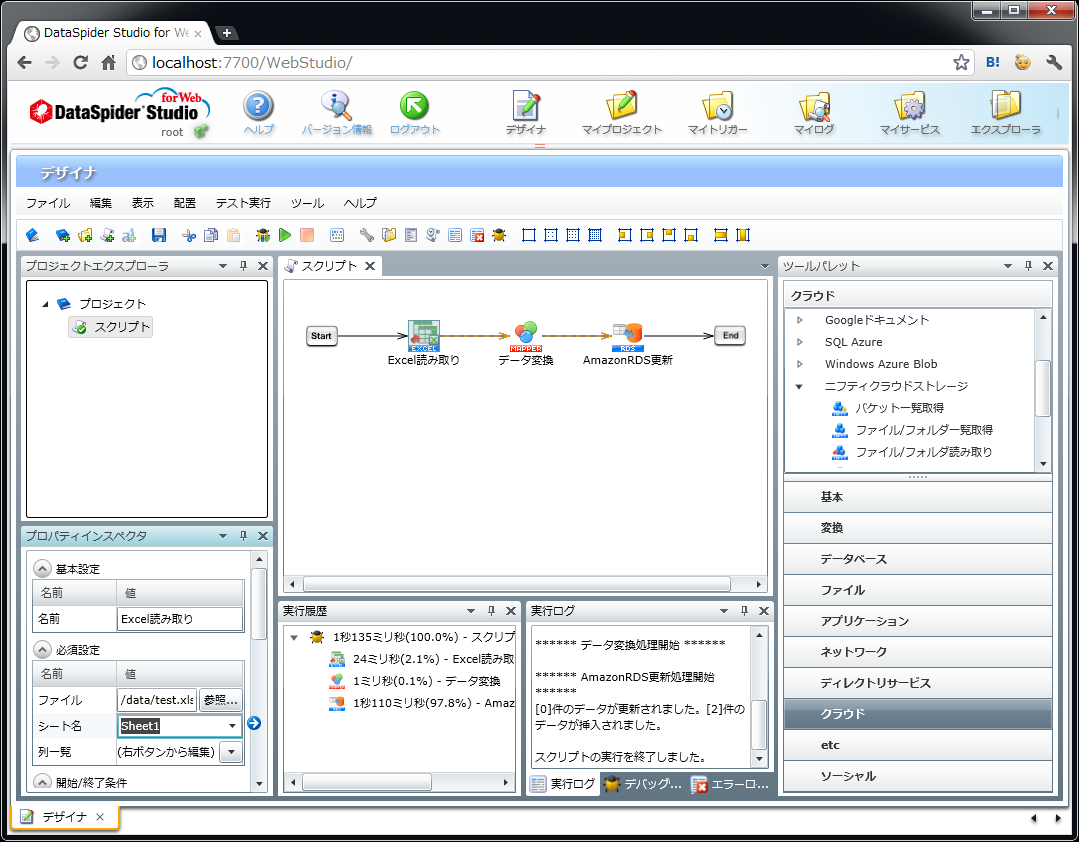Toggle auto-hide pin on 実行履歴 panel
The height and width of the screenshot is (842, 1079).
(x=489, y=610)
